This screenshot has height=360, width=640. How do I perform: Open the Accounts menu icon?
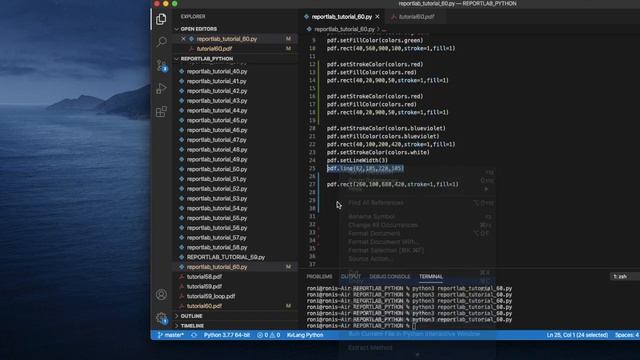tap(161, 294)
